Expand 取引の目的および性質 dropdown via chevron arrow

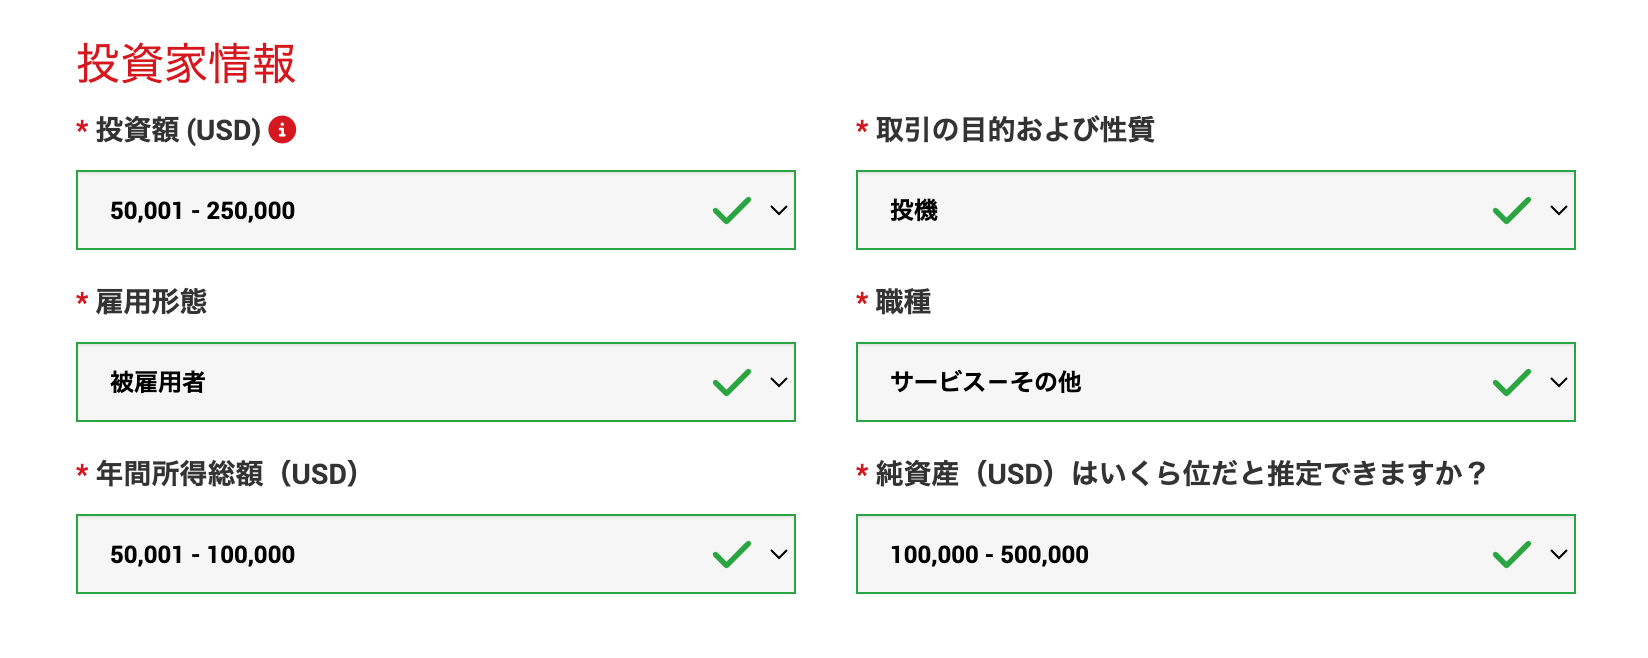1558,210
